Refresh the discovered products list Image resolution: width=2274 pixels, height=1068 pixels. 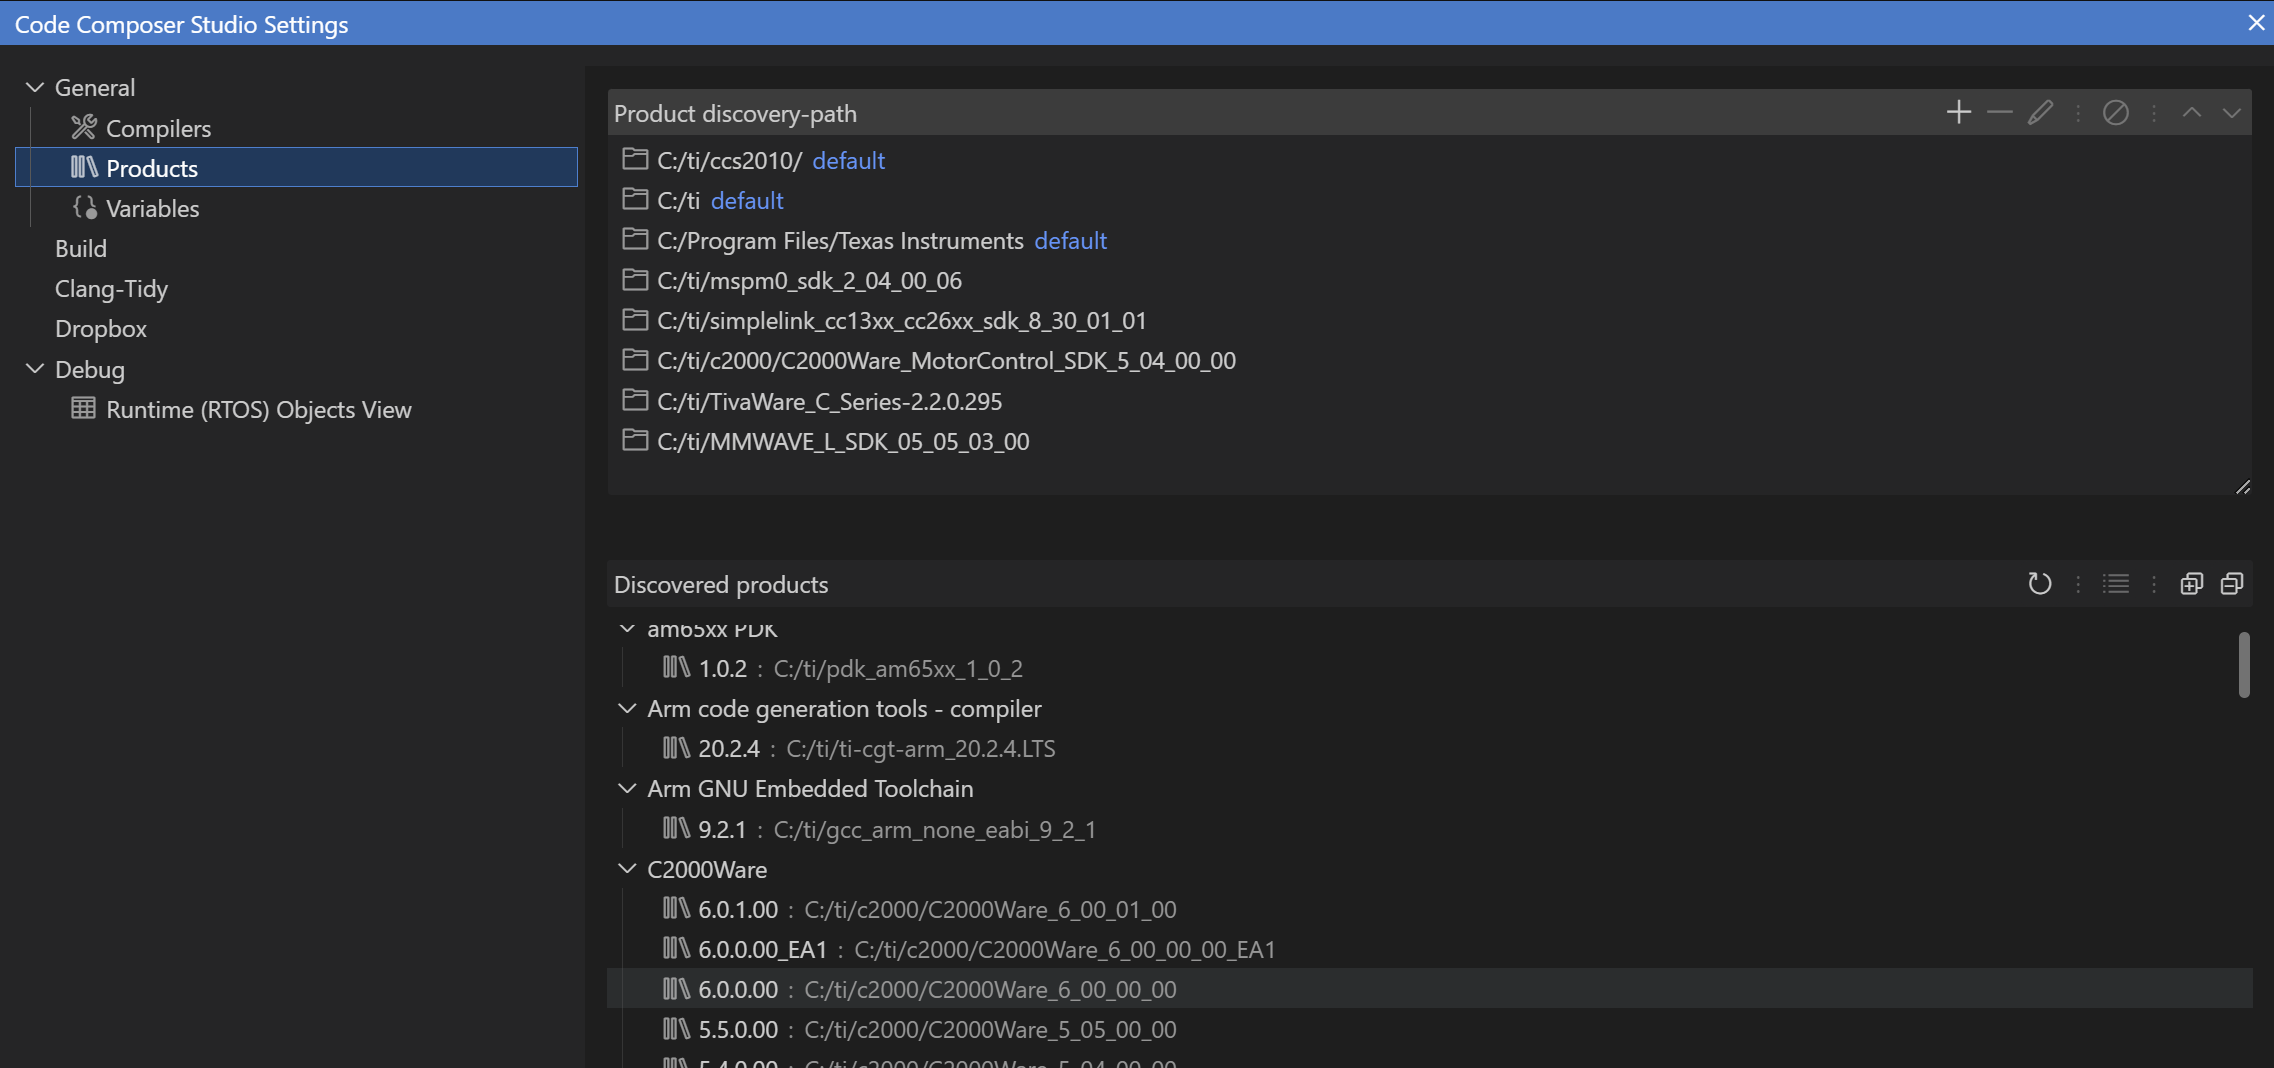coord(2040,584)
